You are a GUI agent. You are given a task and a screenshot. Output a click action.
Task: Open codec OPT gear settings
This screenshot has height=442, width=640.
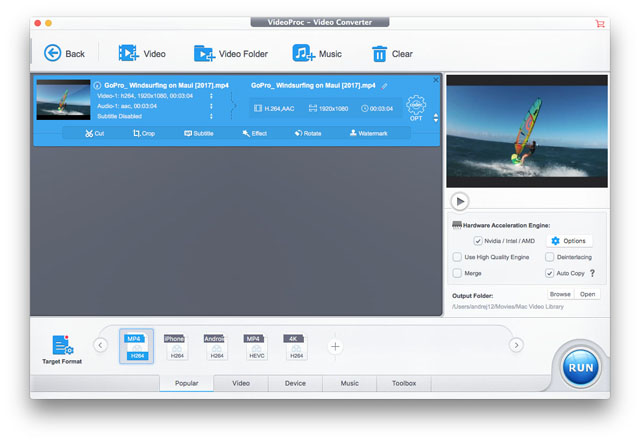pyautogui.click(x=416, y=106)
